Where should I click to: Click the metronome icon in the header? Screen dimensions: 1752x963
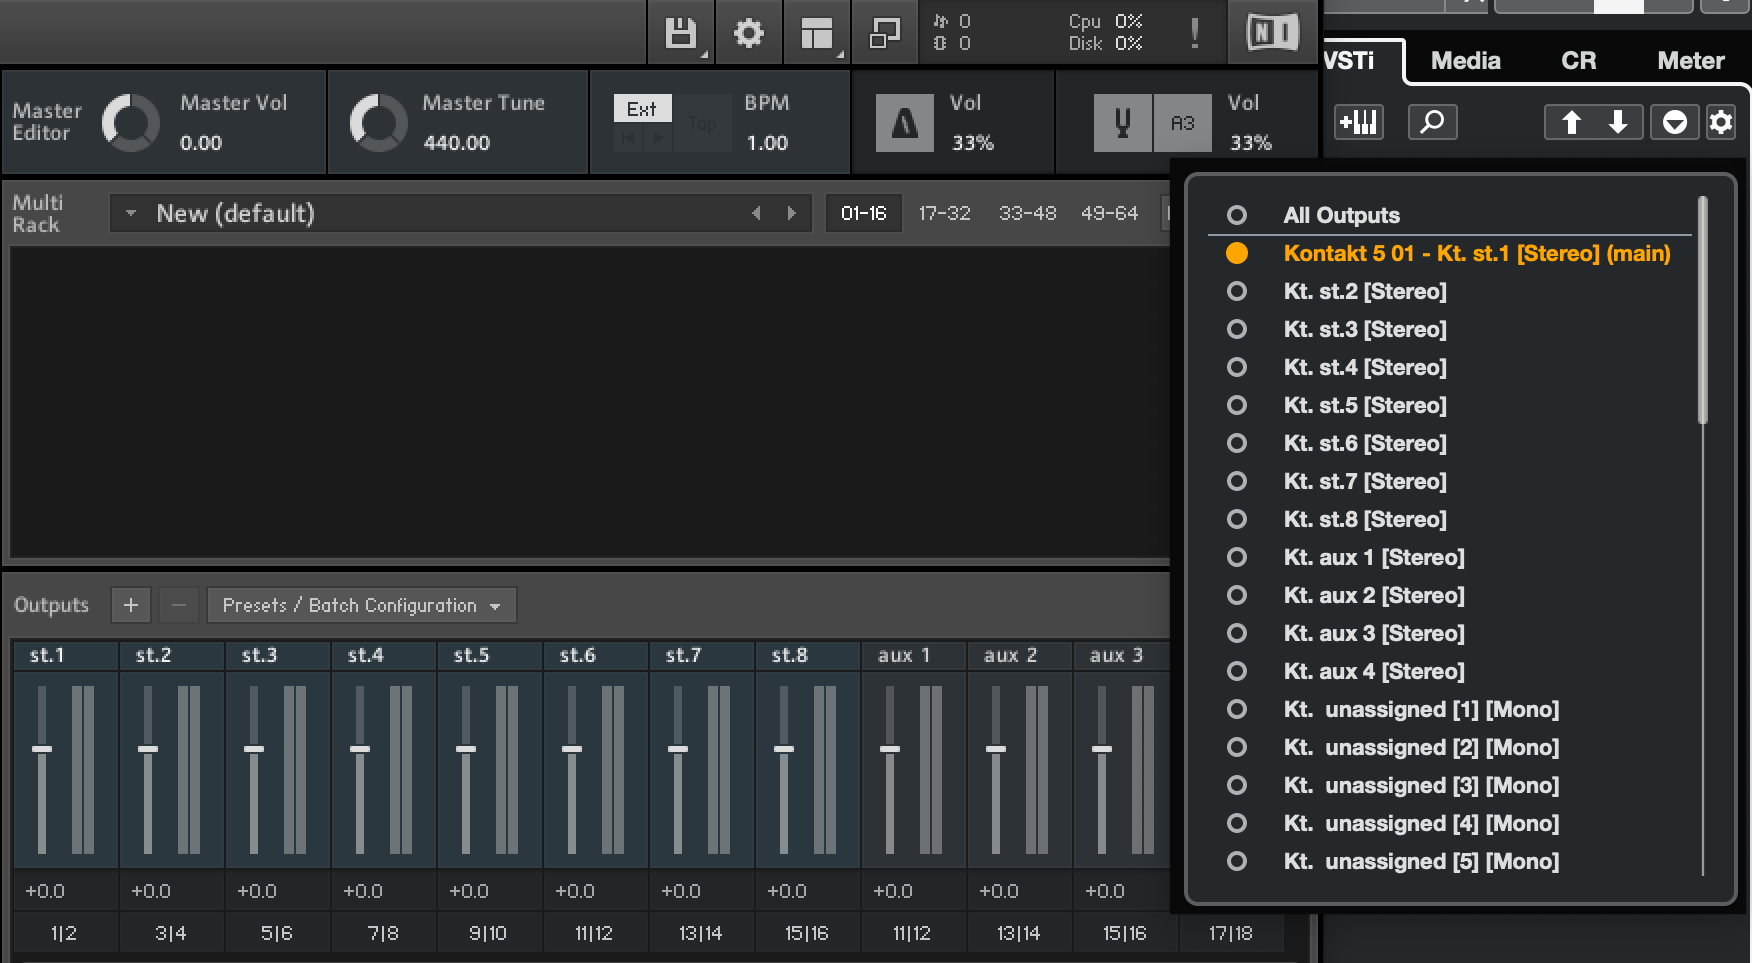(x=903, y=122)
